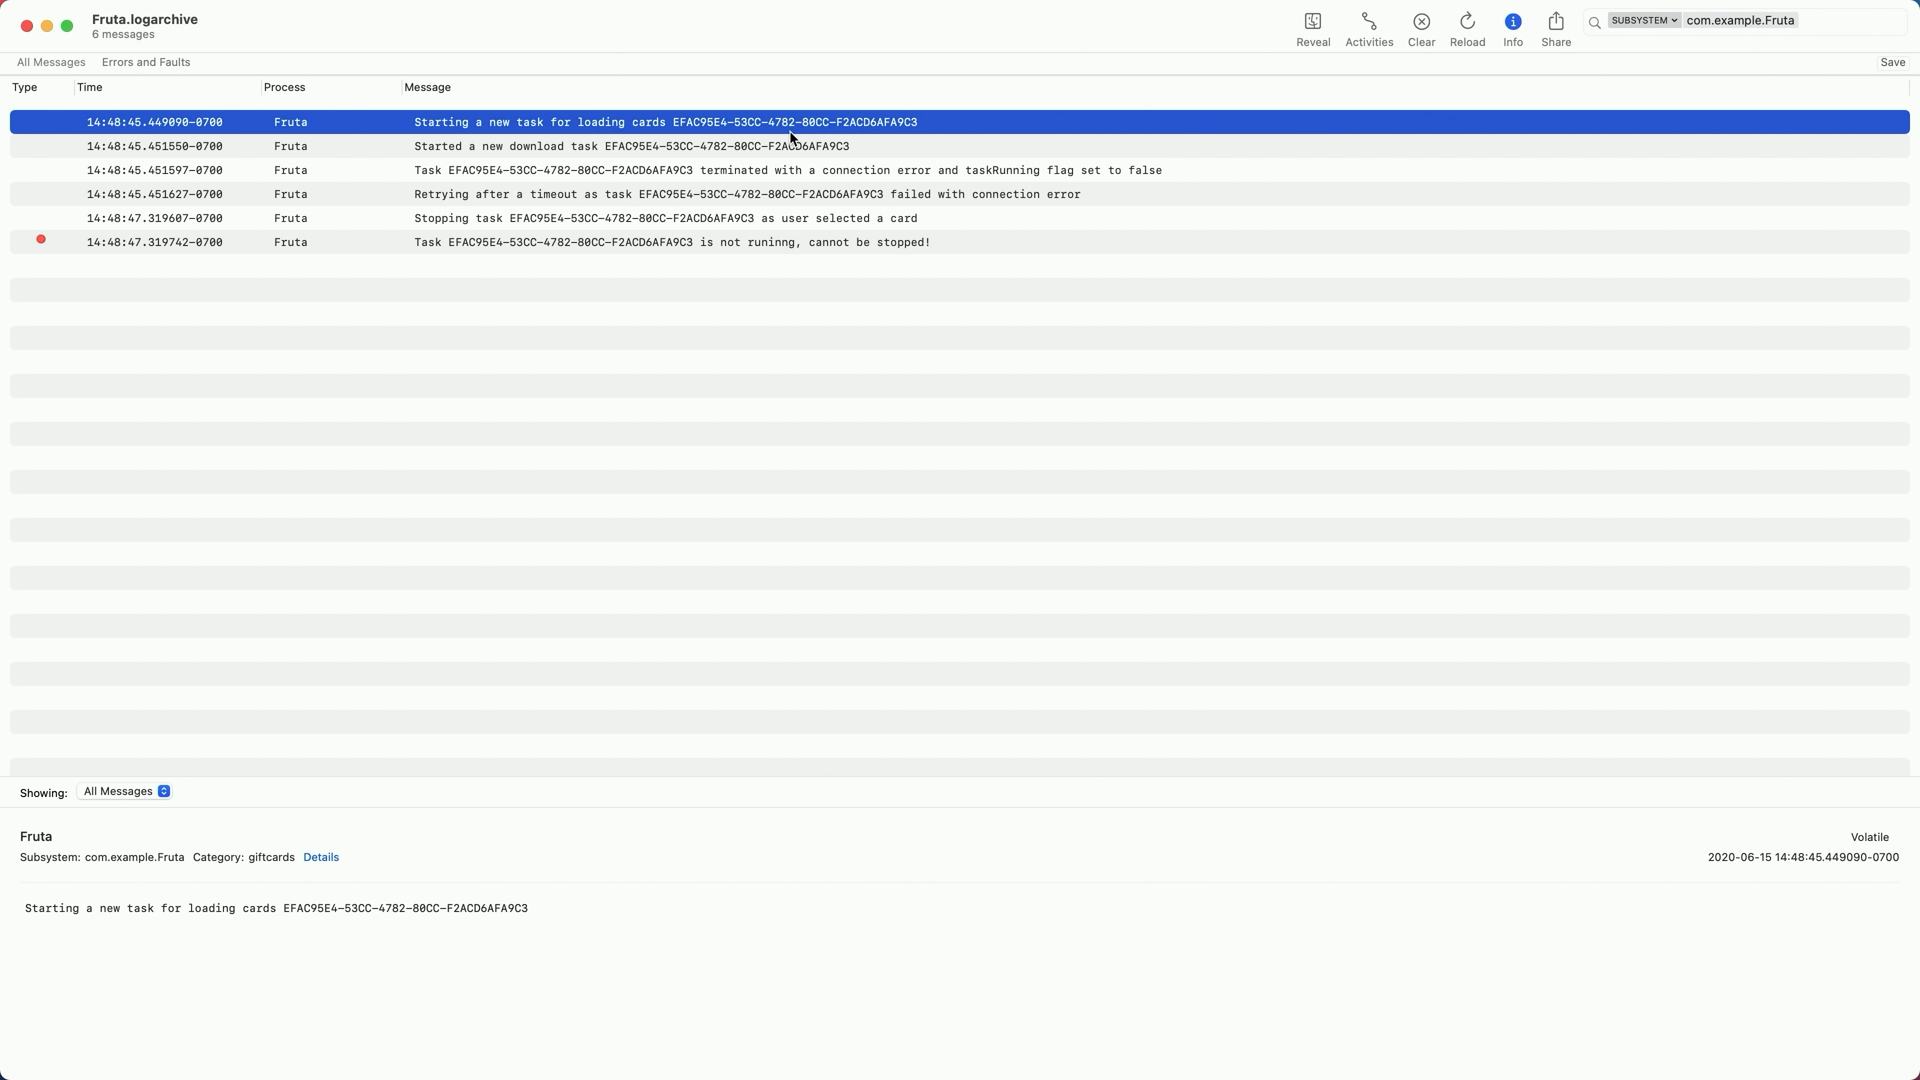This screenshot has height=1080, width=1920.
Task: Clear the log with Clear icon
Action: pyautogui.click(x=1421, y=22)
